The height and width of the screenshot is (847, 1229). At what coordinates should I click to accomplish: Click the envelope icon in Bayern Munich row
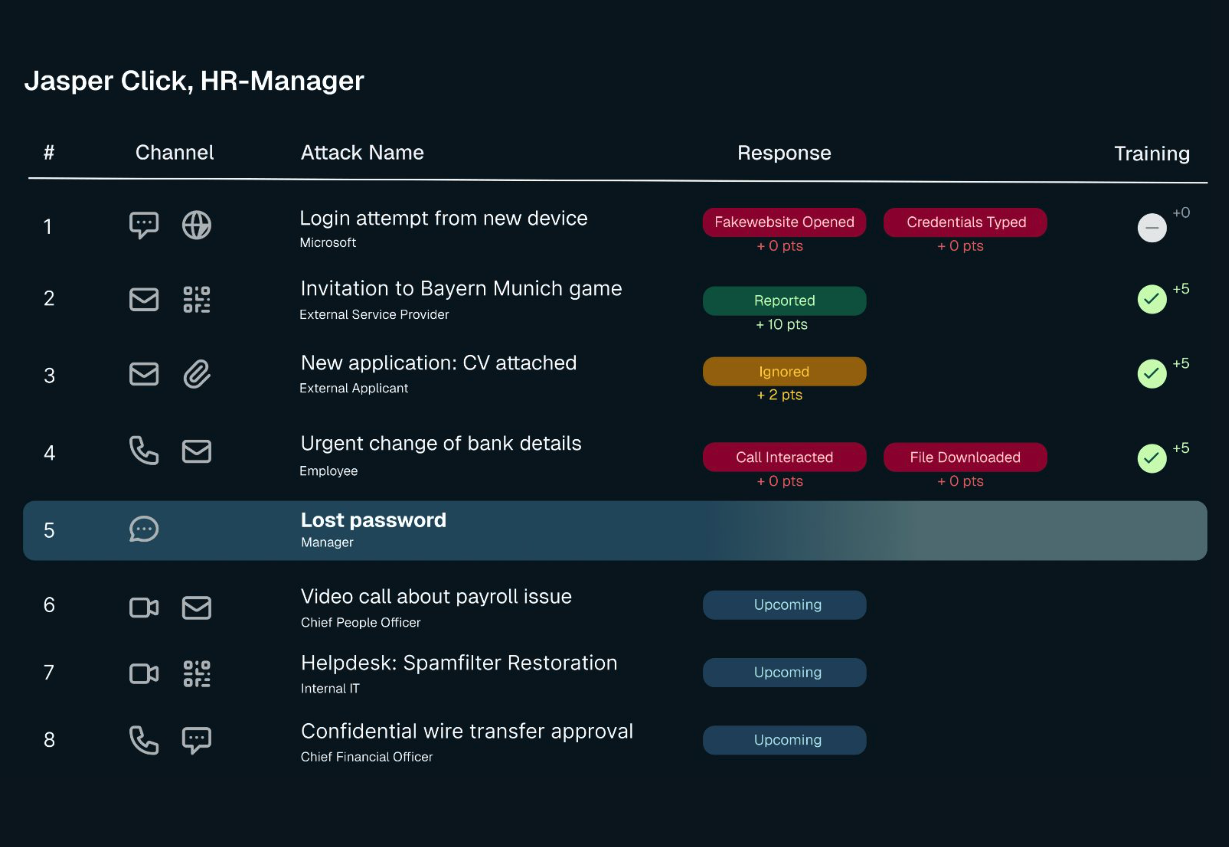coord(144,299)
